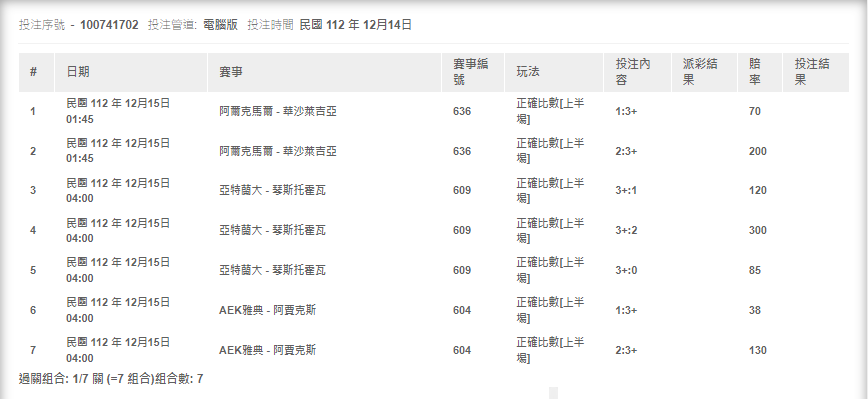
Task: Click the 賽事編號 column header
Action: [x=473, y=72]
